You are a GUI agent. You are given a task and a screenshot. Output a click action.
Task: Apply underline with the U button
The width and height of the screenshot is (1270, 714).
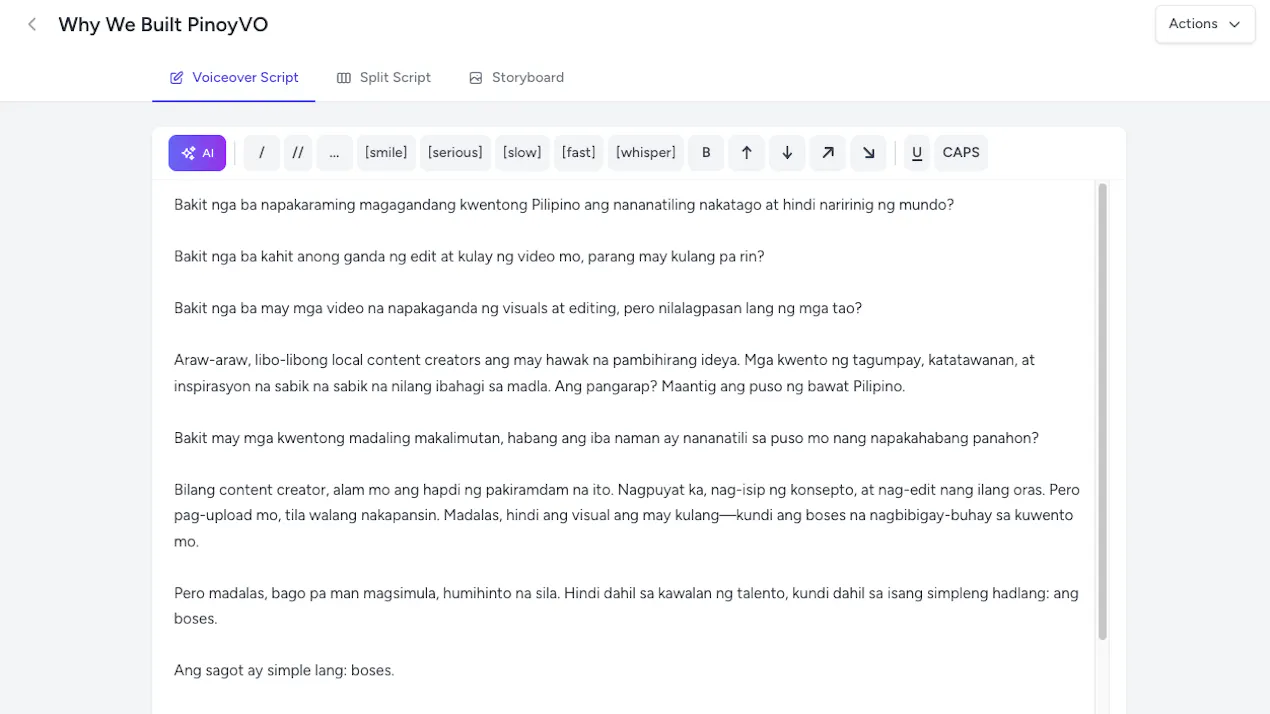click(x=917, y=153)
